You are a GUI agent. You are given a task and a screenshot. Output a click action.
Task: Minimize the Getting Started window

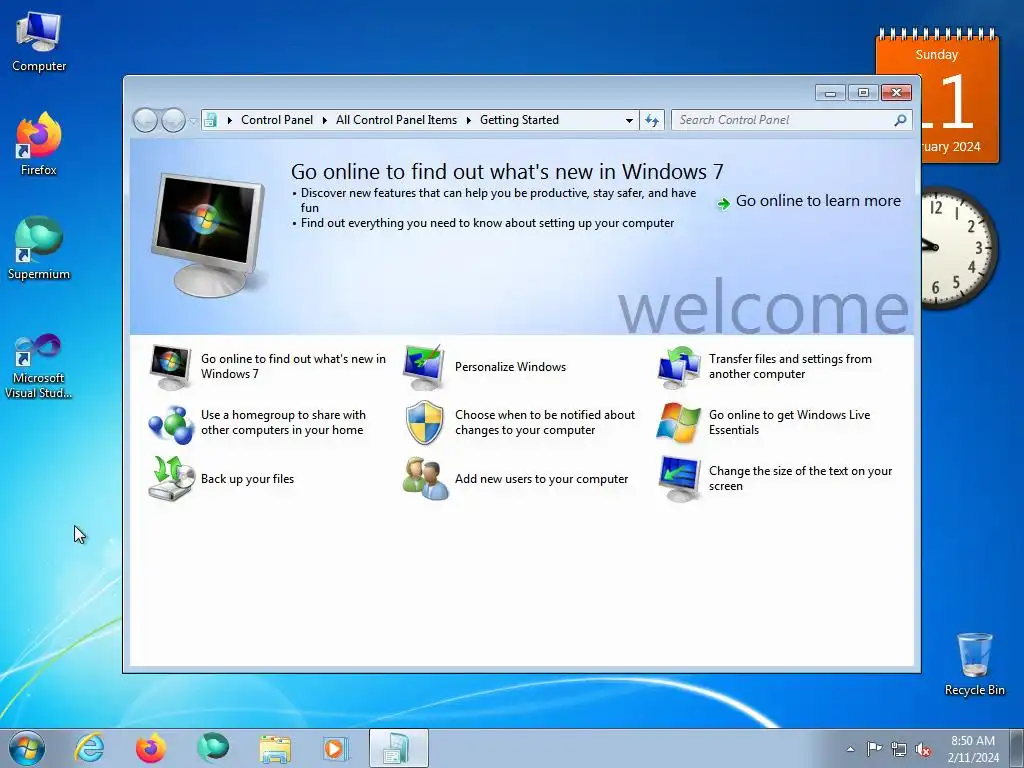[830, 93]
